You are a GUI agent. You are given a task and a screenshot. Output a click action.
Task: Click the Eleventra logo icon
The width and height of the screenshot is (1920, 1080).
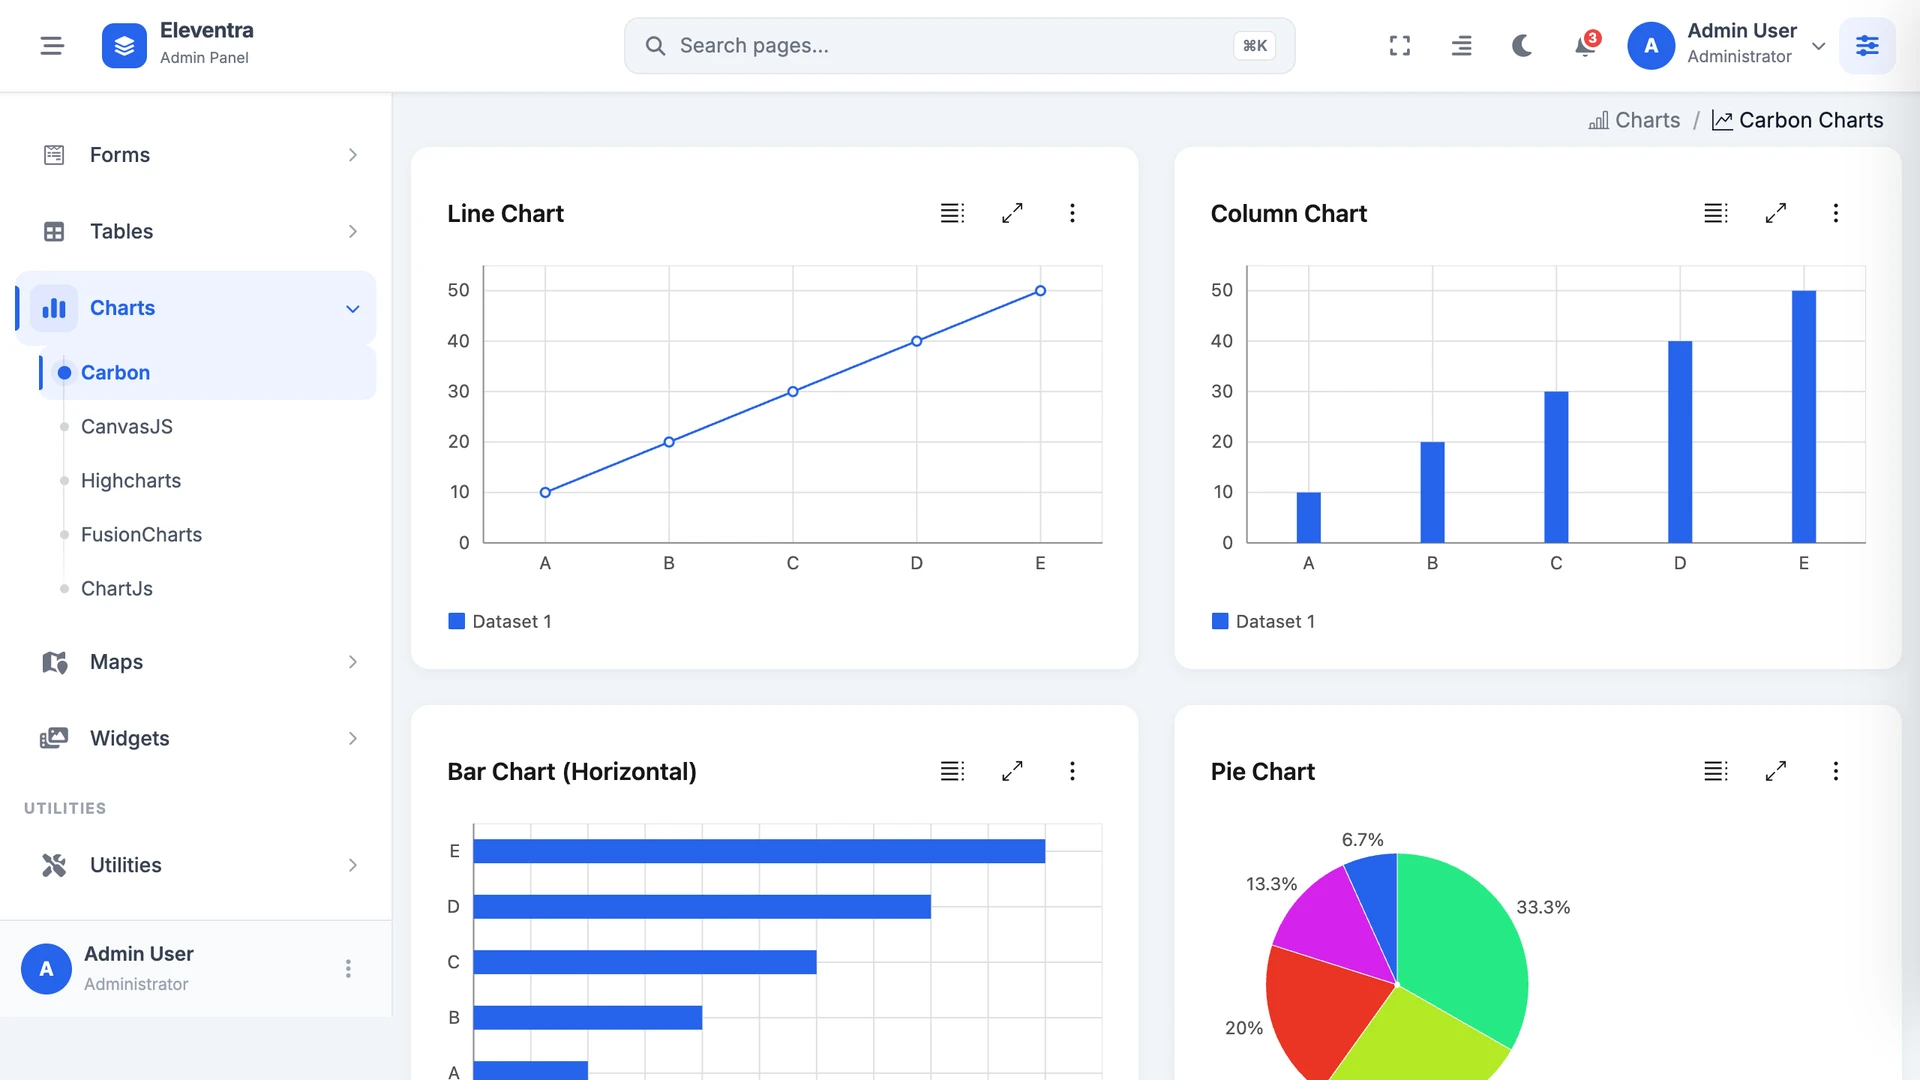pos(124,46)
